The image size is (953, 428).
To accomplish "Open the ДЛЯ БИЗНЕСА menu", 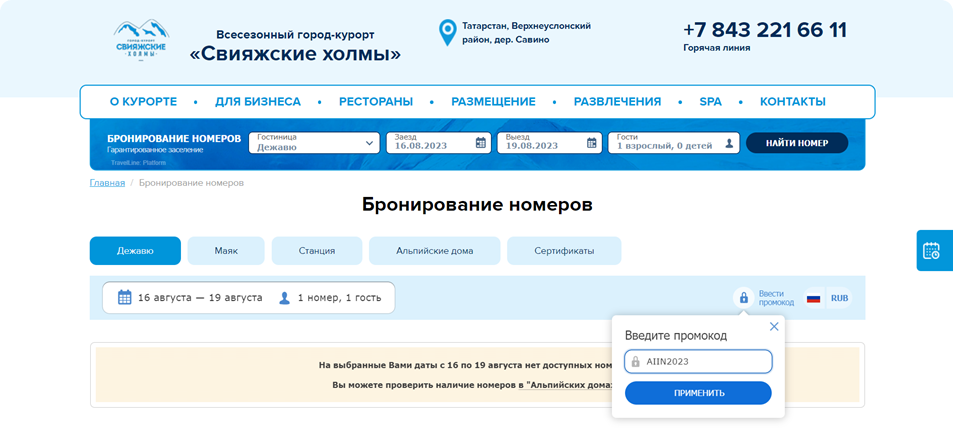I will pos(258,102).
